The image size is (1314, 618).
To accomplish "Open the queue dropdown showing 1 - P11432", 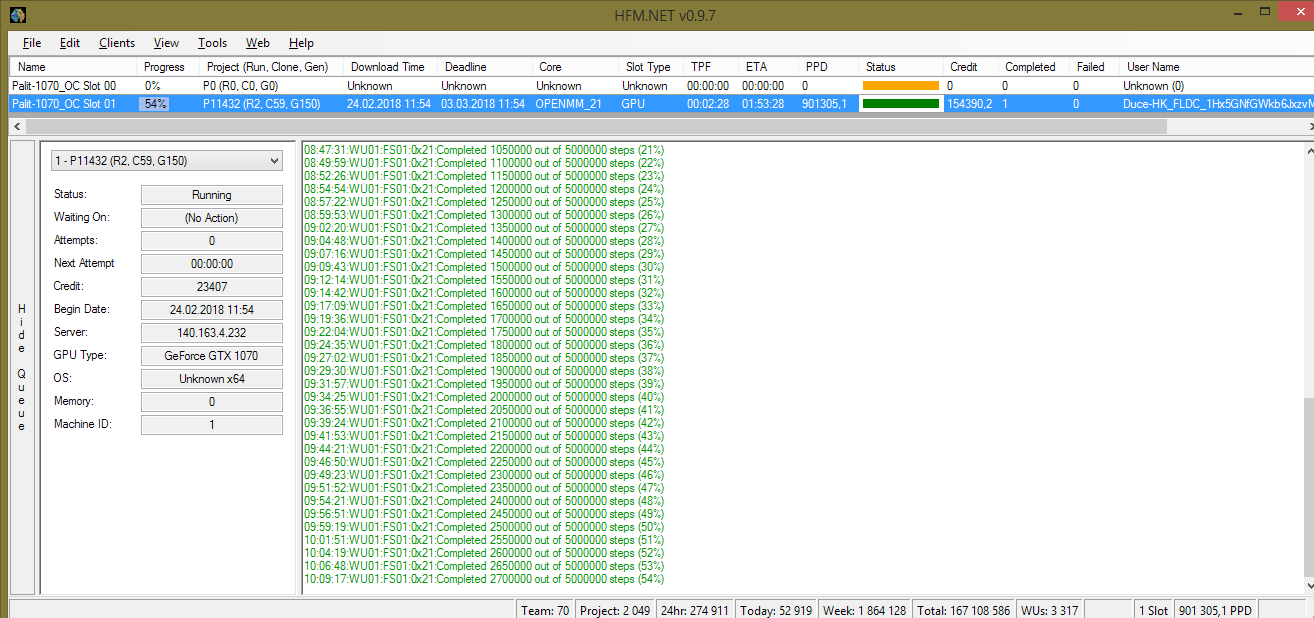I will pos(167,160).
